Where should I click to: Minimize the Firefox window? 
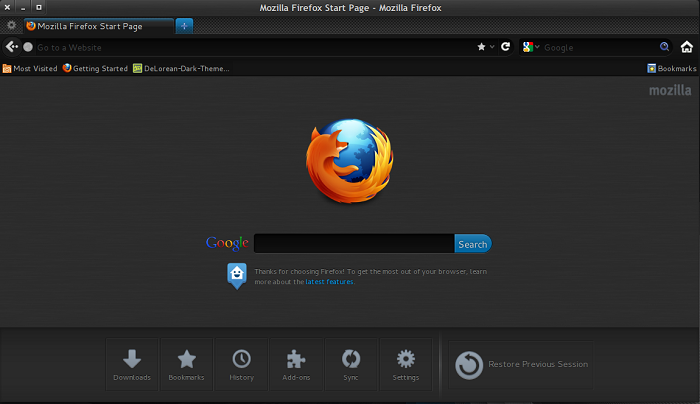click(x=23, y=7)
